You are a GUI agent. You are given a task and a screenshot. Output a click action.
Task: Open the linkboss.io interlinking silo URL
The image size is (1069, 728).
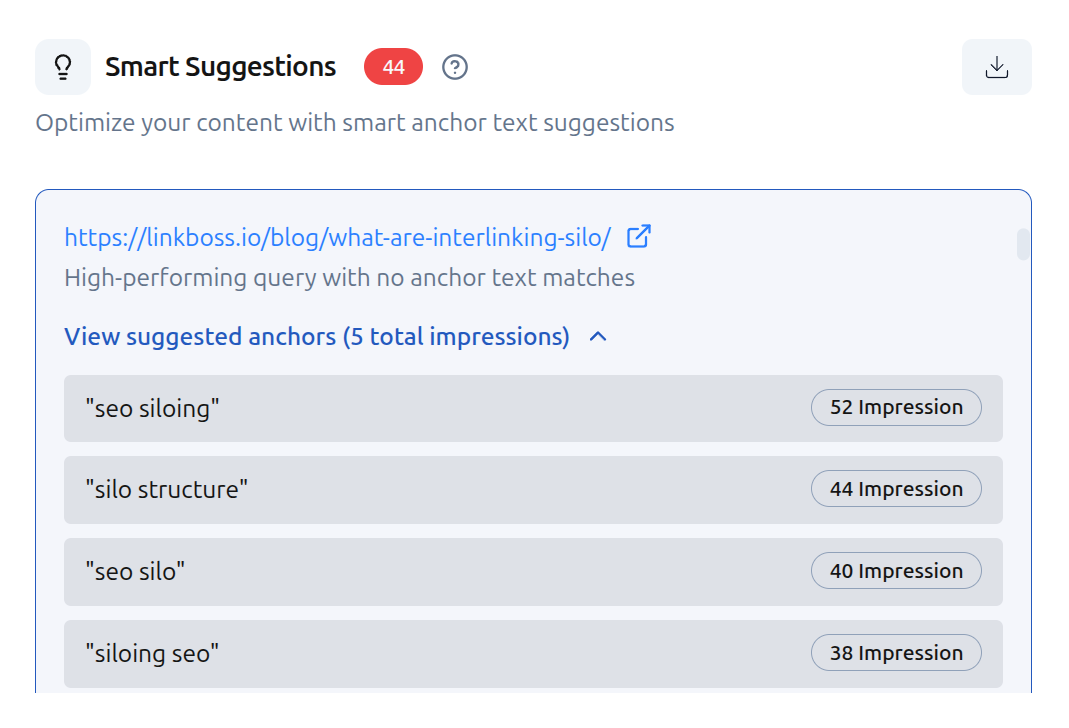[x=337, y=238]
